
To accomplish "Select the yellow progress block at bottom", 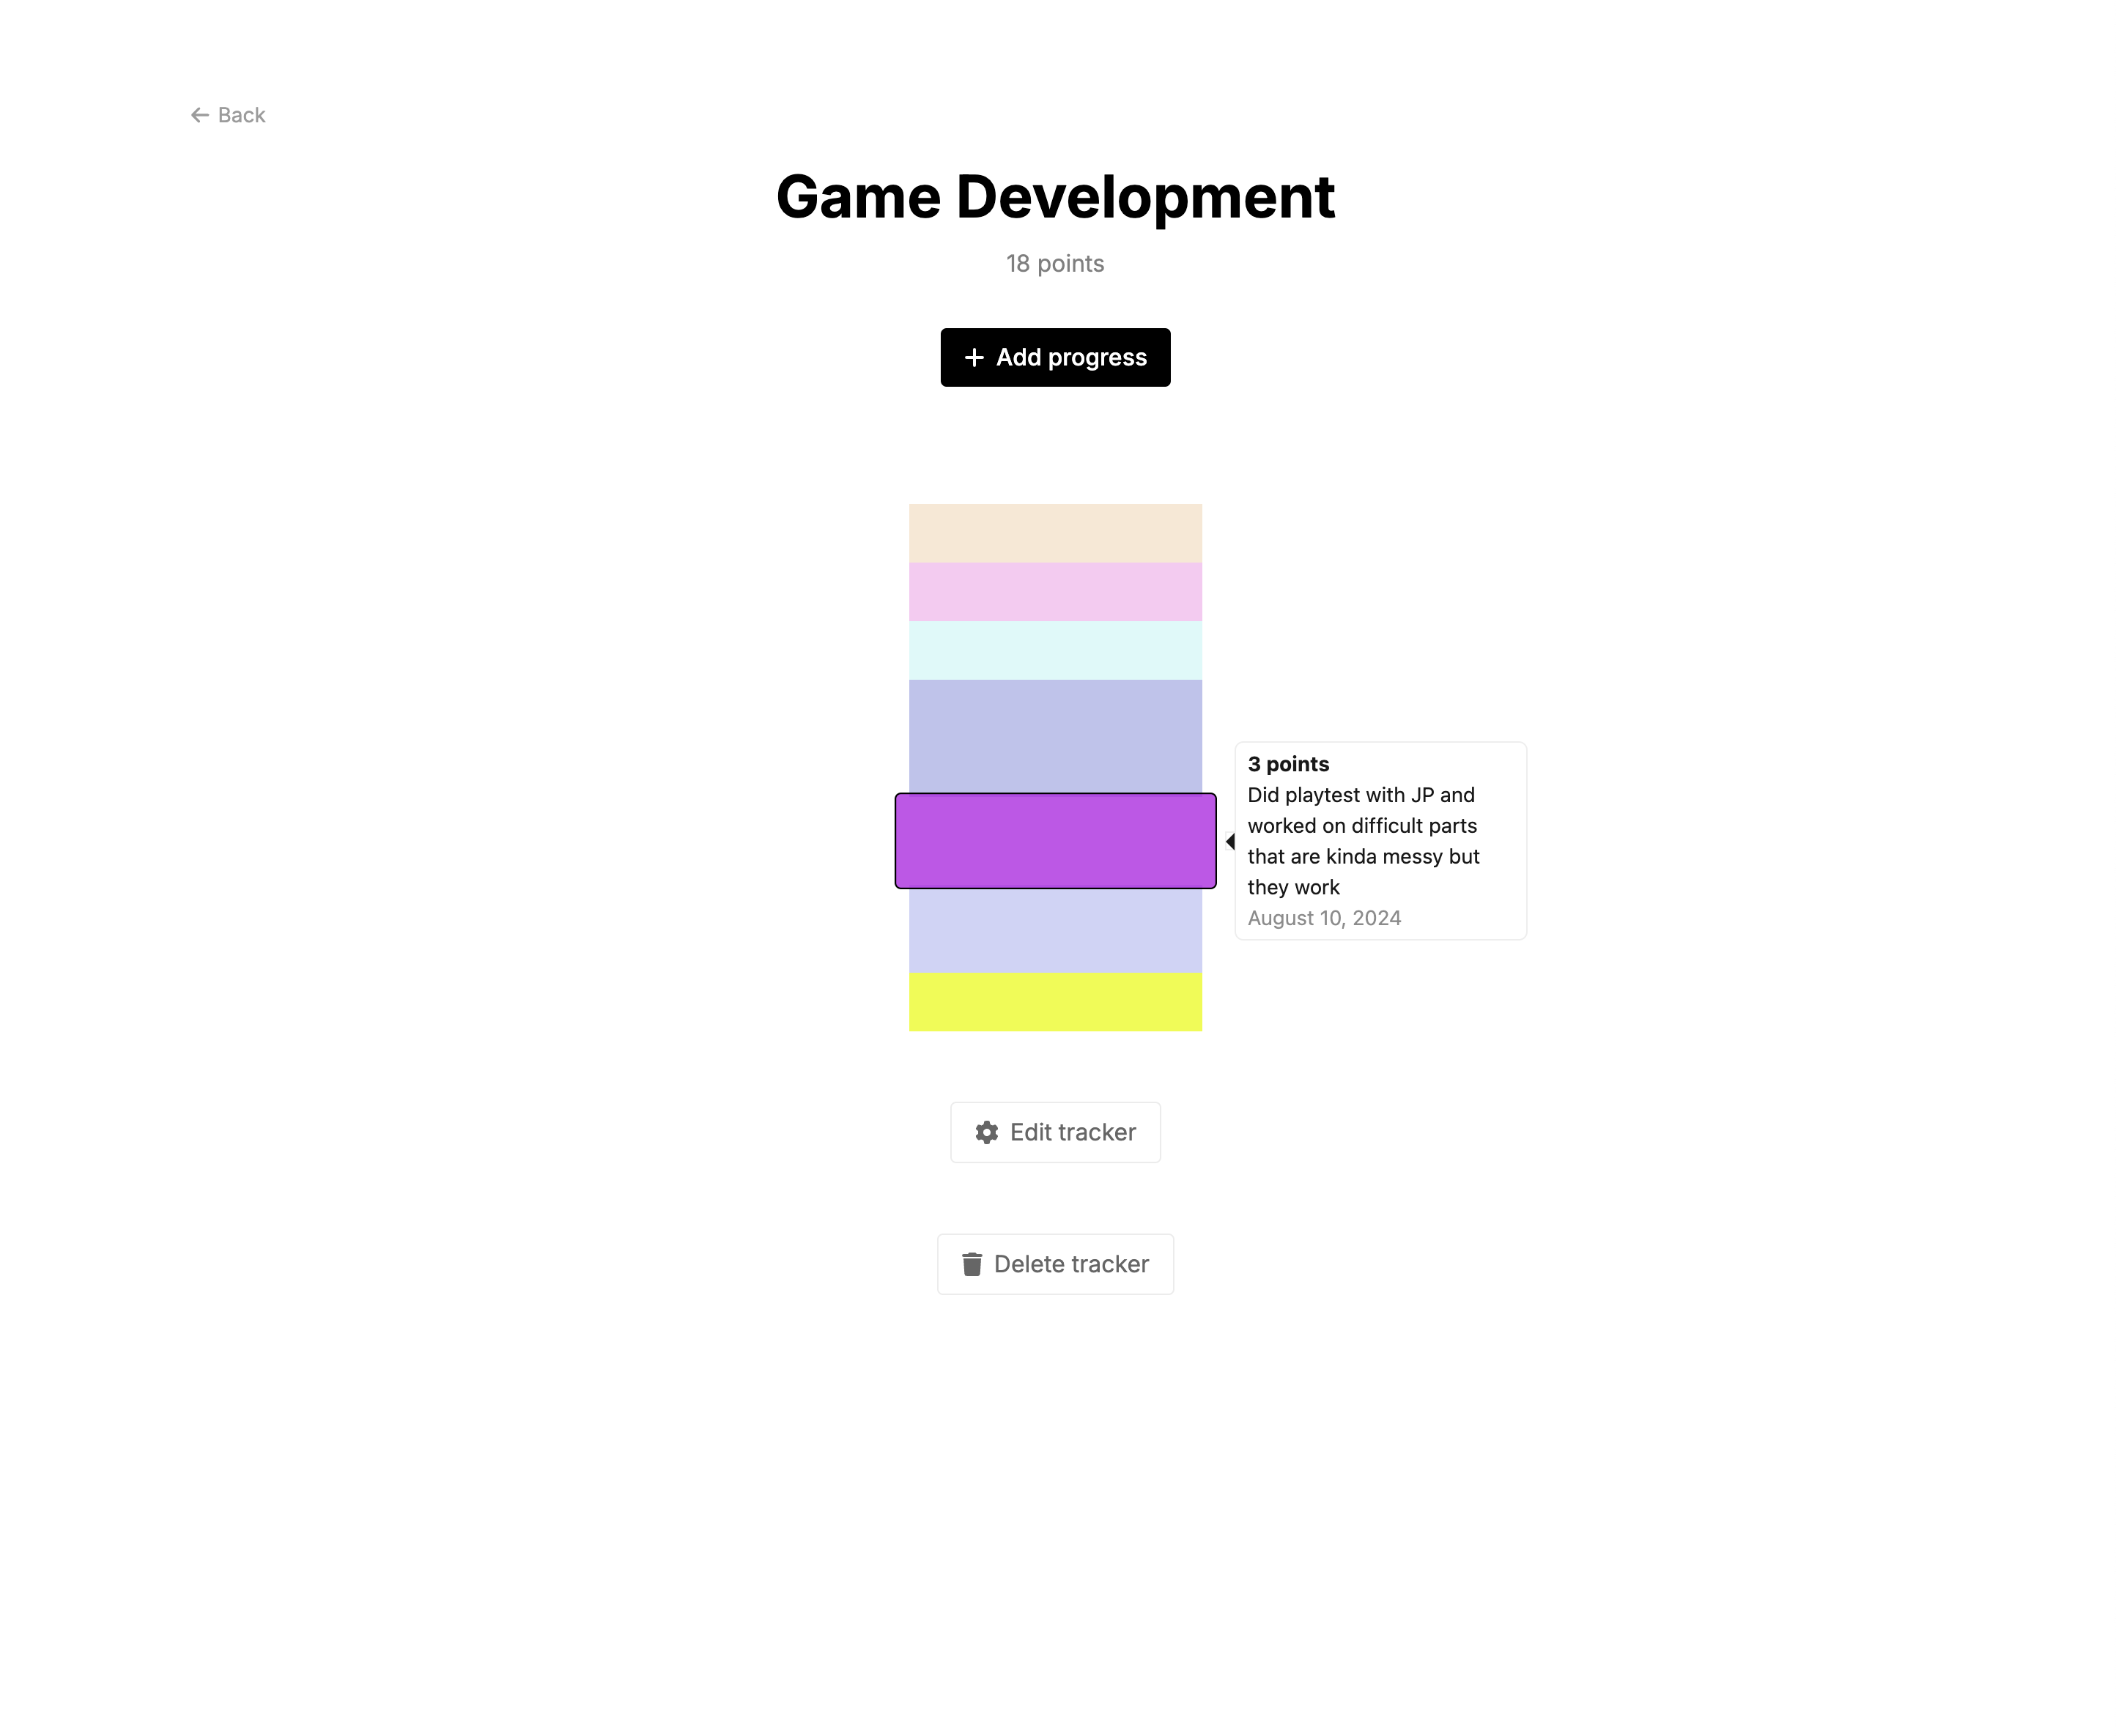I will point(1055,1002).
